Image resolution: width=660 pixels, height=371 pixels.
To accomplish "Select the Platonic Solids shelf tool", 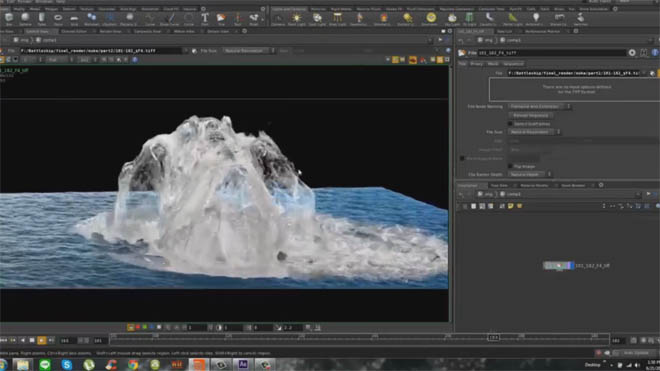I will click(x=129, y=19).
